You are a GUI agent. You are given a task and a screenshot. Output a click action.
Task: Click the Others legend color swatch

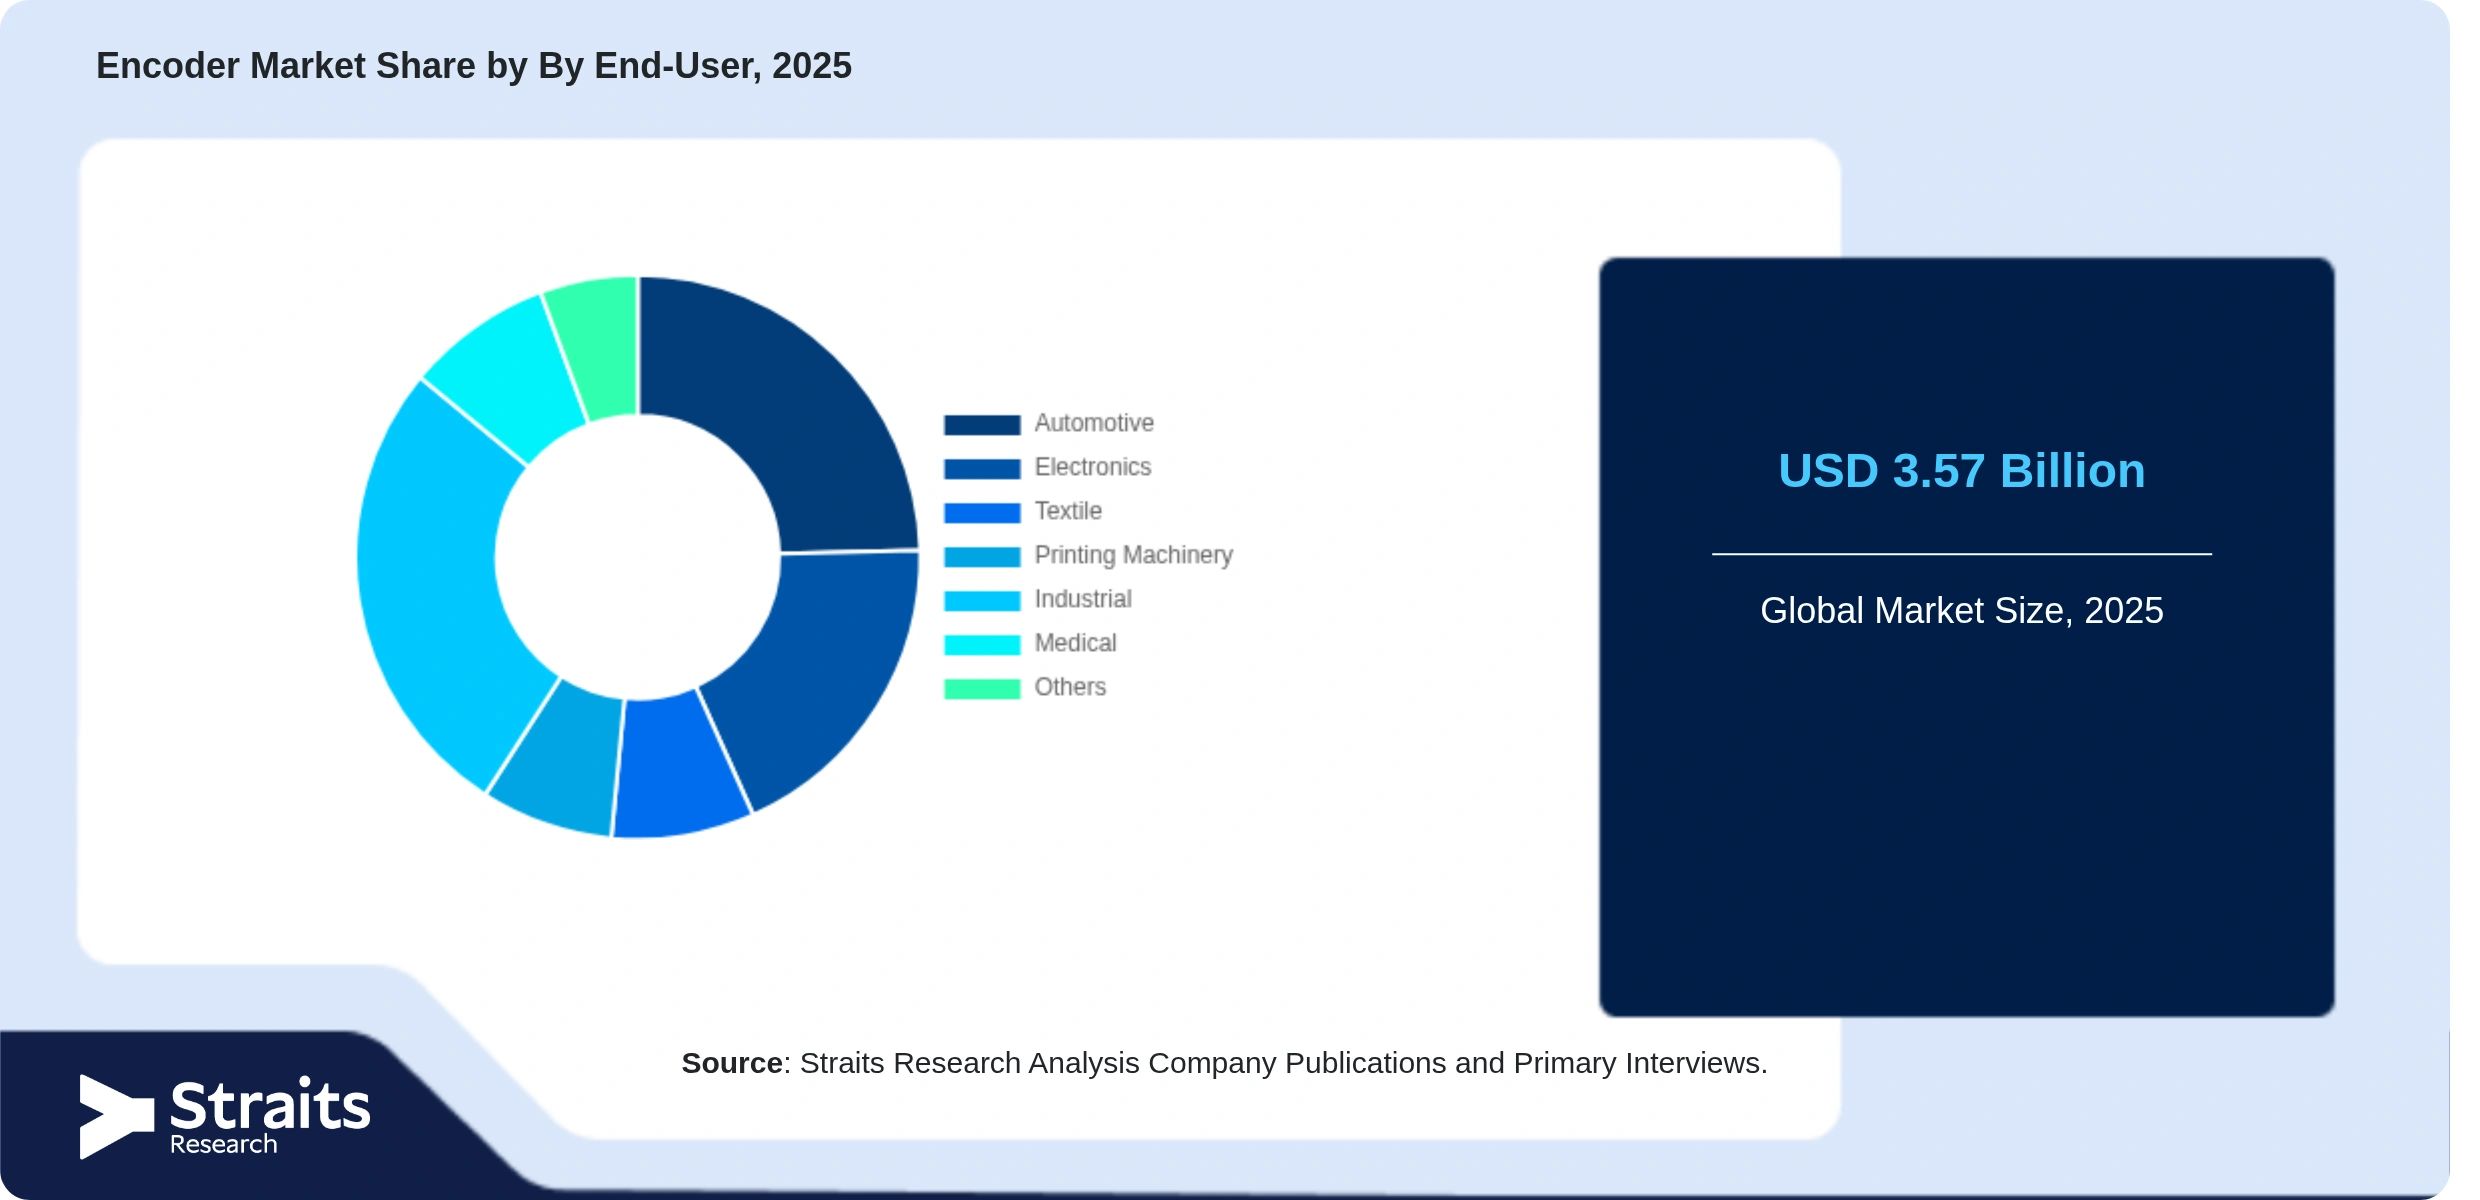[982, 688]
